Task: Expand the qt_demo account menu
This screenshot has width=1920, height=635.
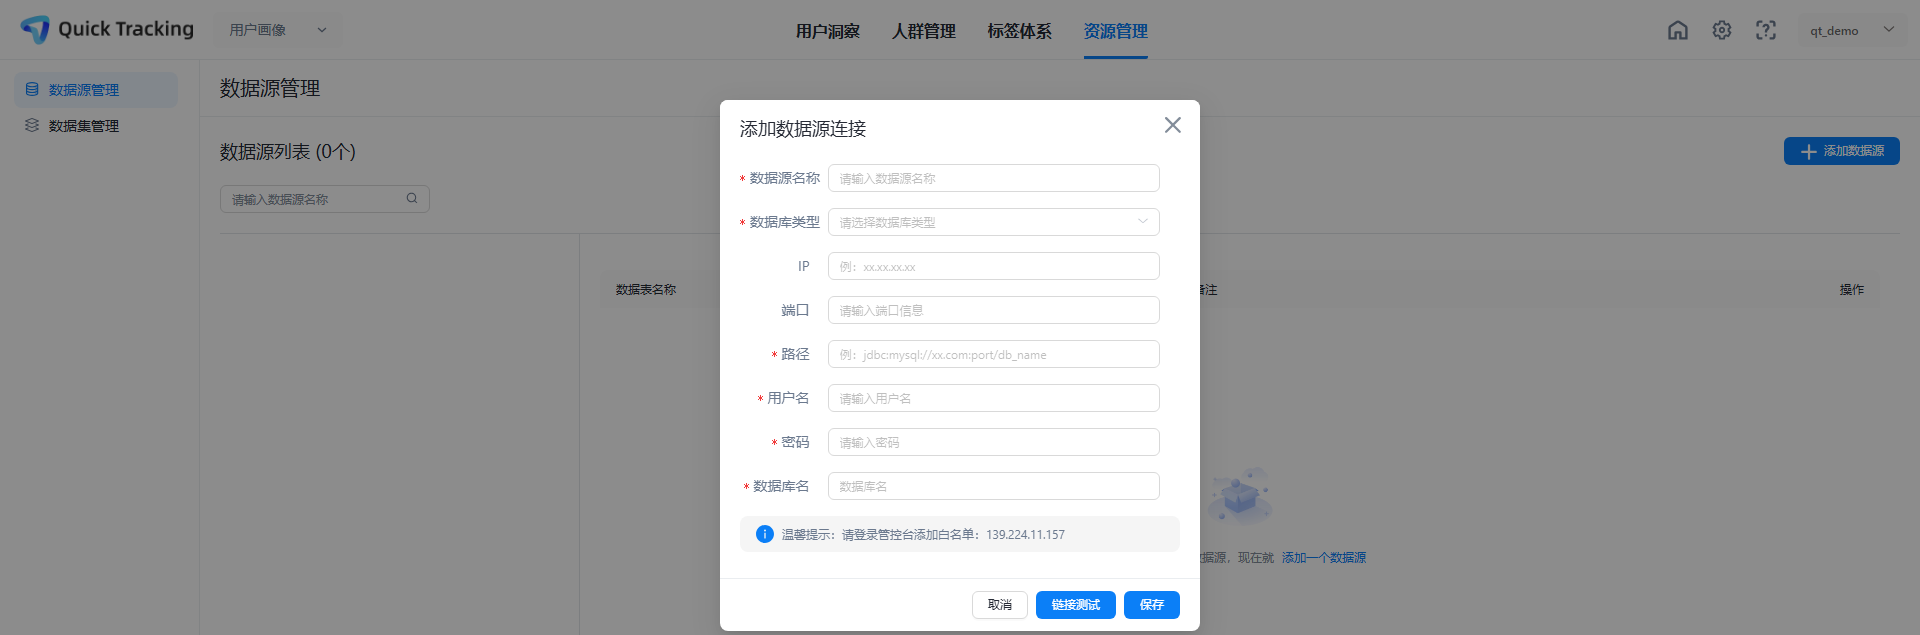Action: click(1852, 30)
